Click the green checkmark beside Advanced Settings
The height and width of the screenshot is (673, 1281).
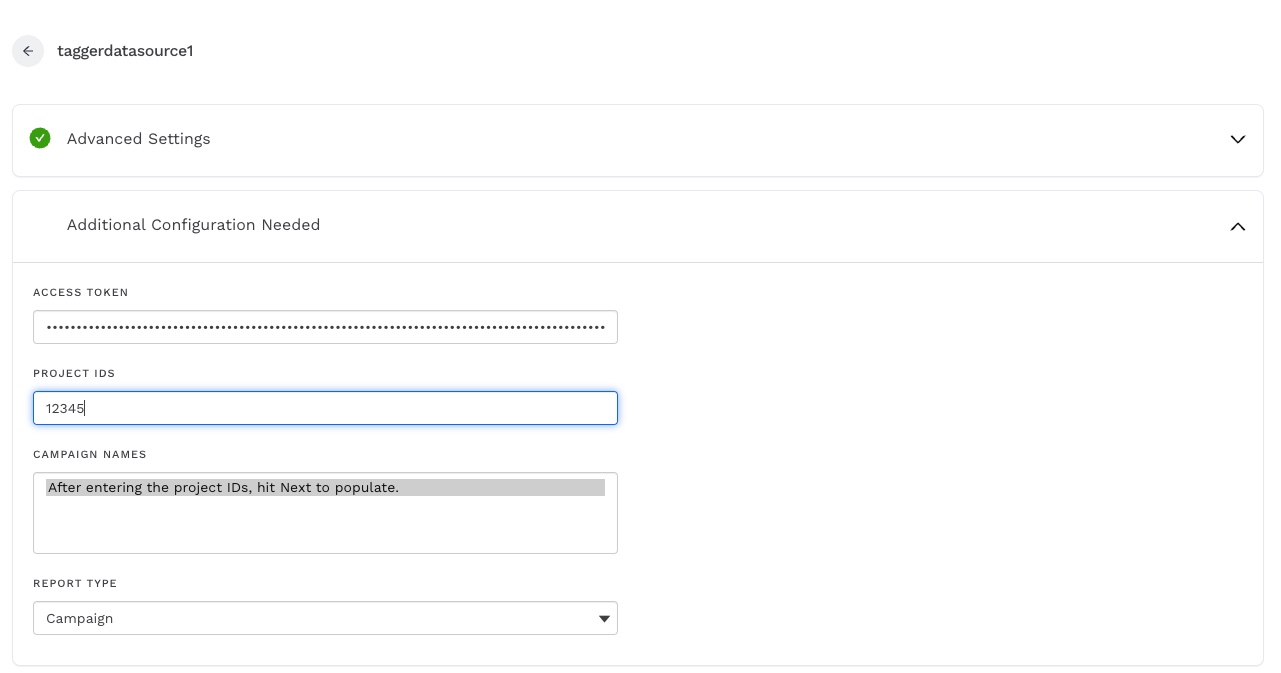(40, 138)
